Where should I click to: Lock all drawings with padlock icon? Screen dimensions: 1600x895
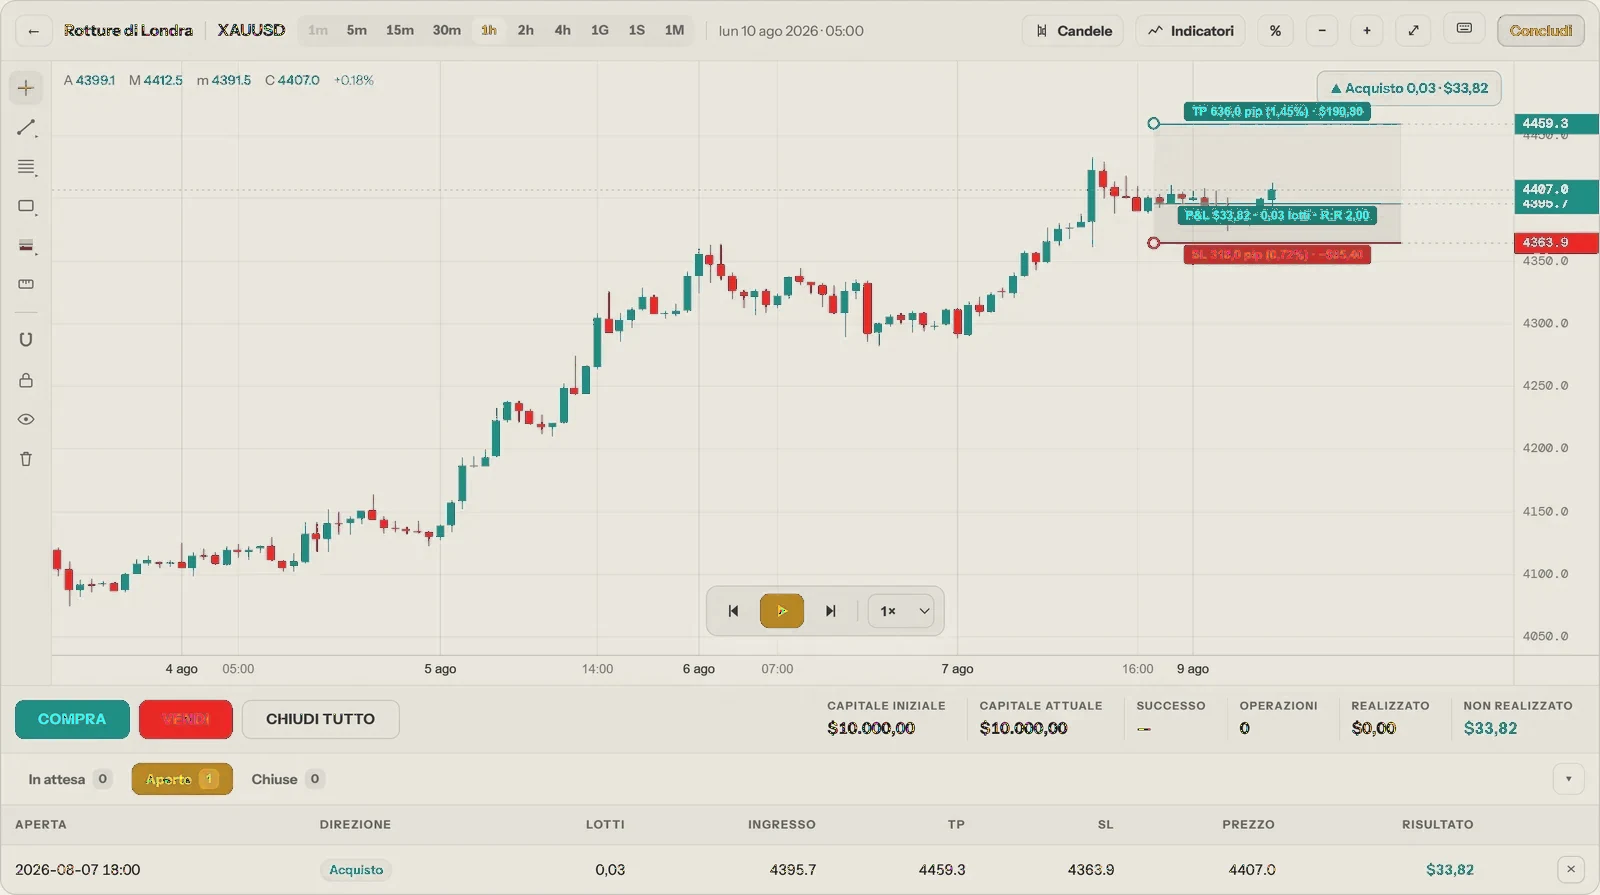26,380
